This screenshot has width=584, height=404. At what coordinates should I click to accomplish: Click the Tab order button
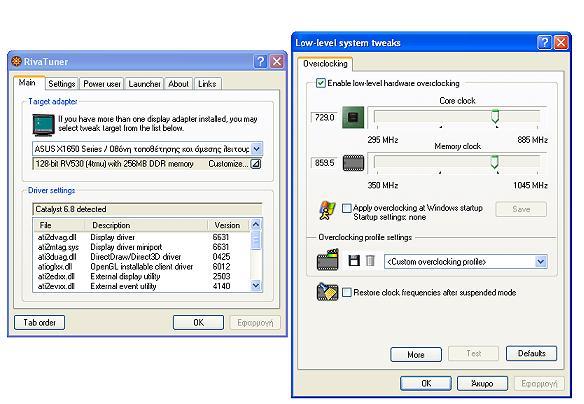(x=39, y=322)
